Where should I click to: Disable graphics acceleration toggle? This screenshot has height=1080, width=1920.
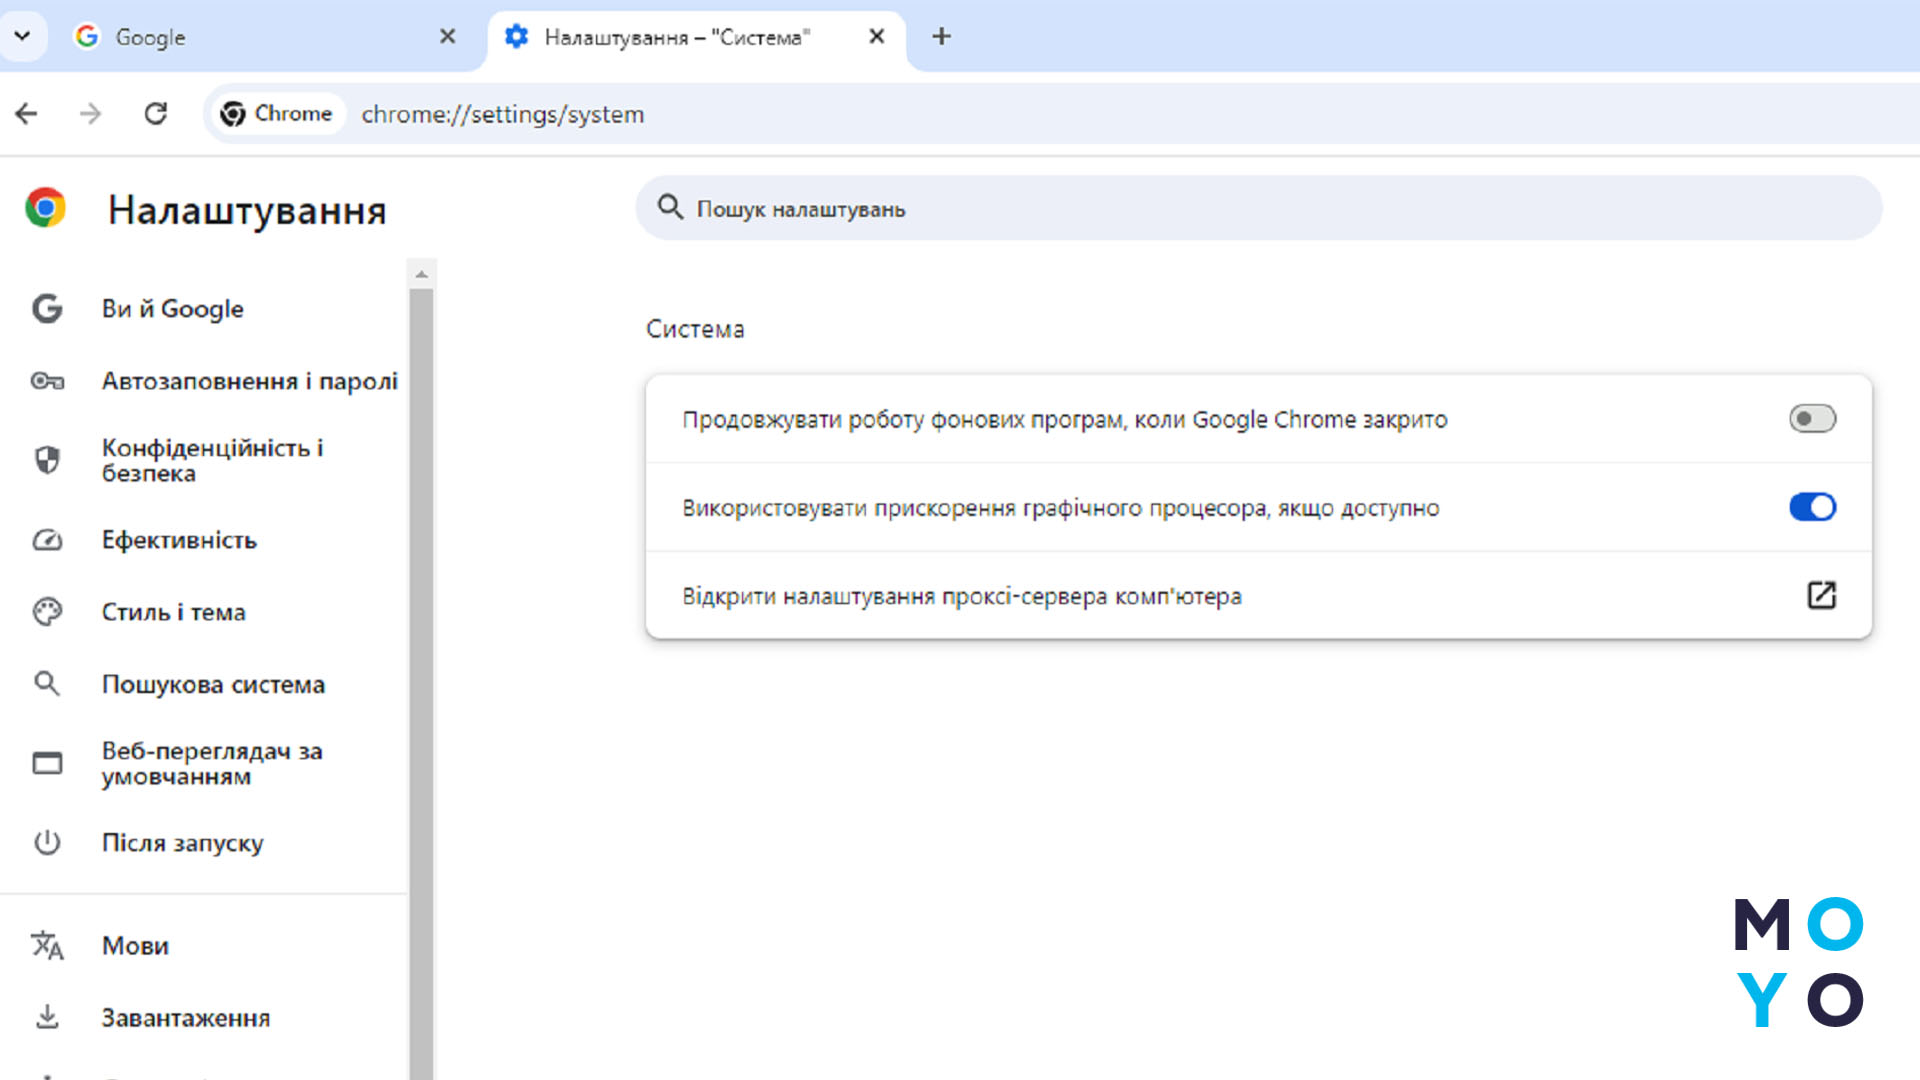click(1812, 507)
